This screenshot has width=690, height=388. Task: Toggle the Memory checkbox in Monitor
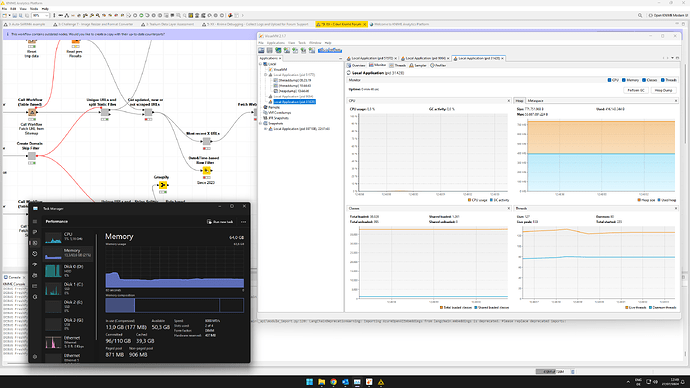click(624, 80)
